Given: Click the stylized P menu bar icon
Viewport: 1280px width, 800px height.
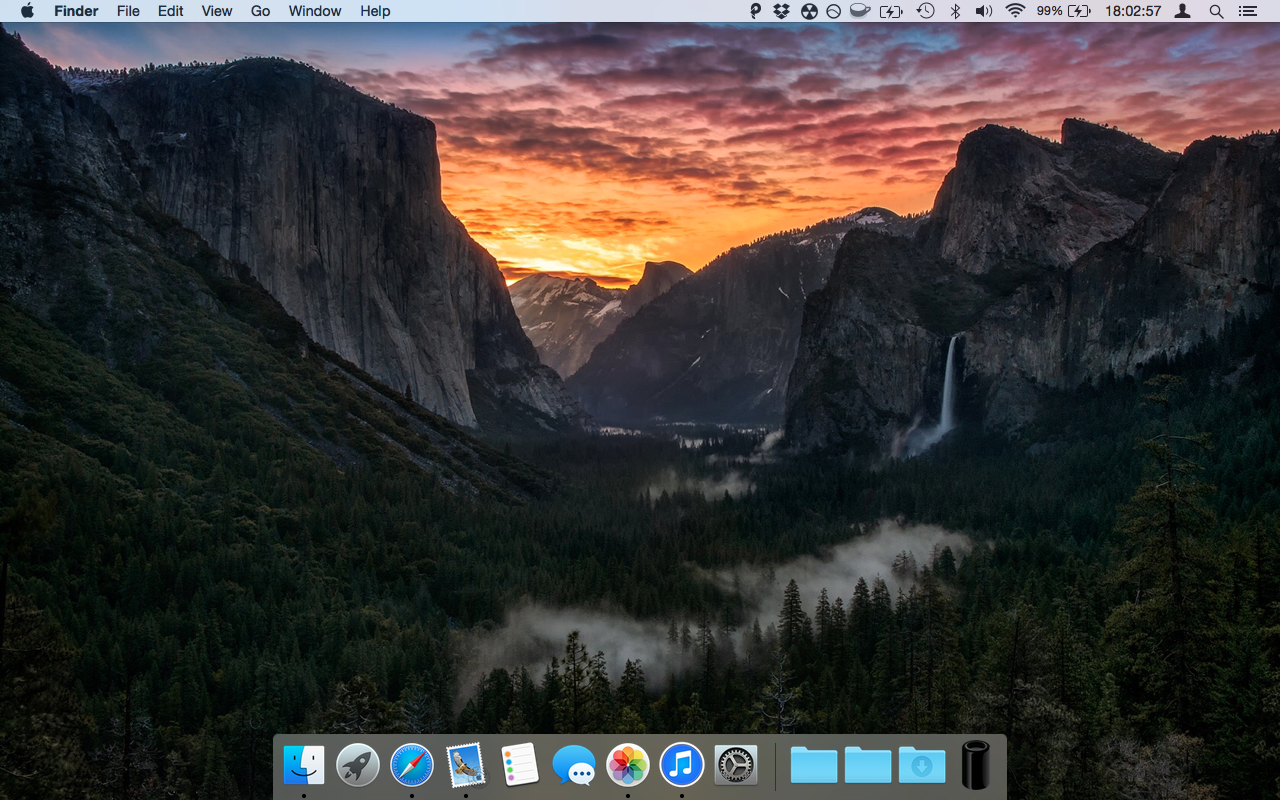Looking at the screenshot, I should click(x=756, y=11).
